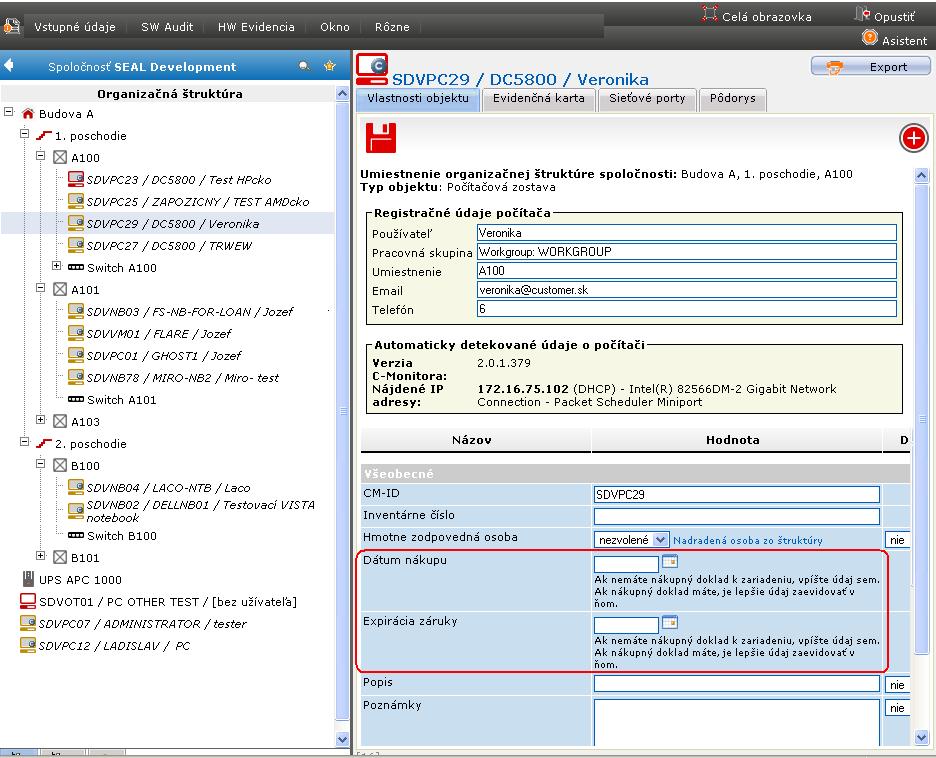Select SDVVM01 / FLARE / Jozef in tree
936x758 pixels.
pos(159,334)
